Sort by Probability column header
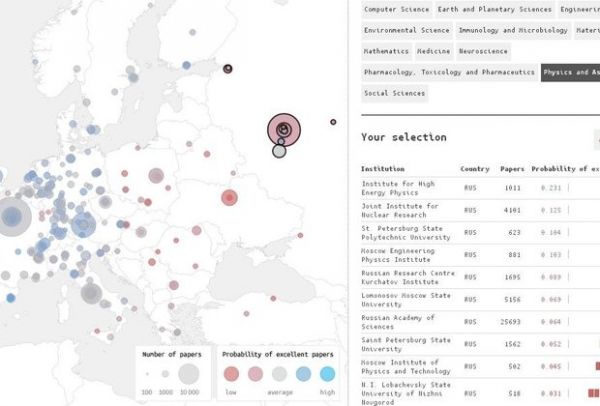Viewport: 600px width, 406px height. (x=565, y=169)
